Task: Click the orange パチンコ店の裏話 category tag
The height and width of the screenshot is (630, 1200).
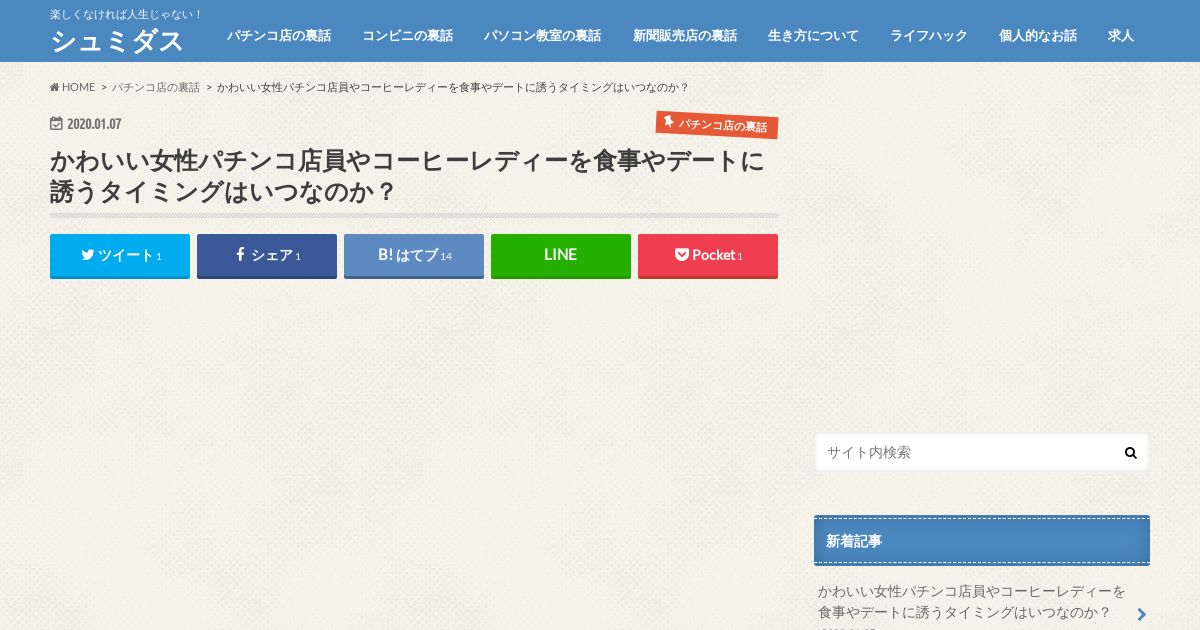Action: click(x=717, y=125)
